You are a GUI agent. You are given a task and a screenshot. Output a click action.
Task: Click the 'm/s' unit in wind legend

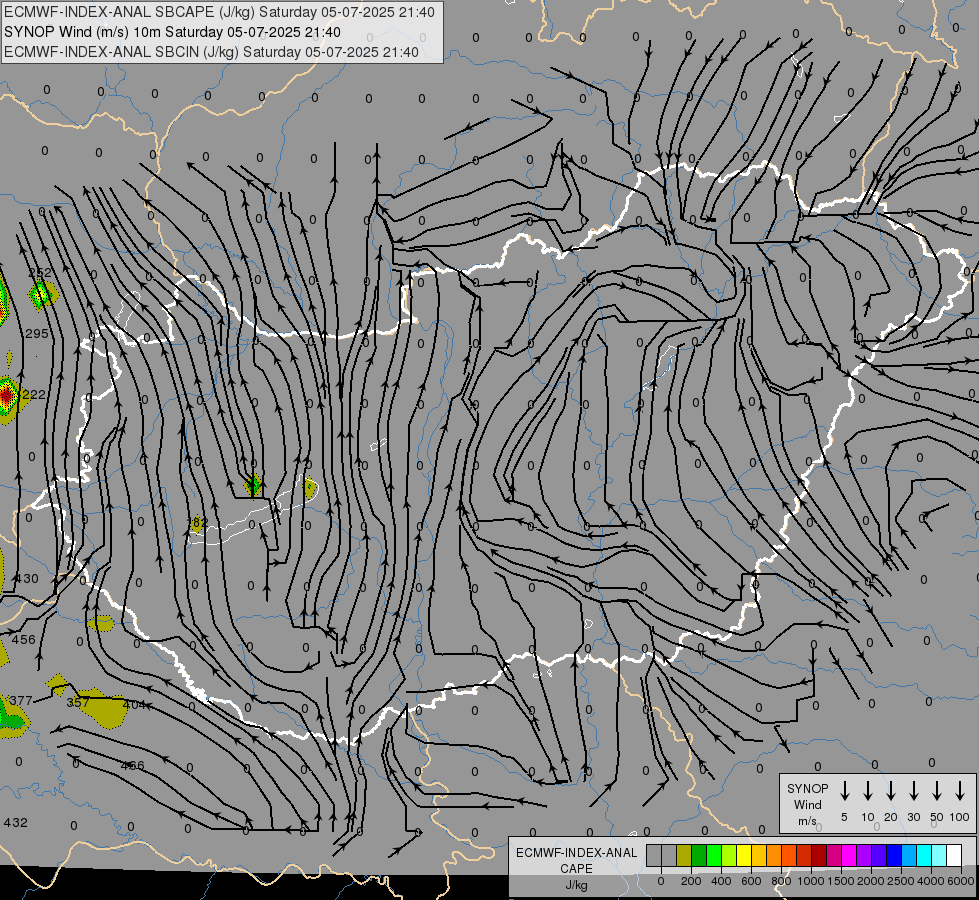click(x=807, y=821)
